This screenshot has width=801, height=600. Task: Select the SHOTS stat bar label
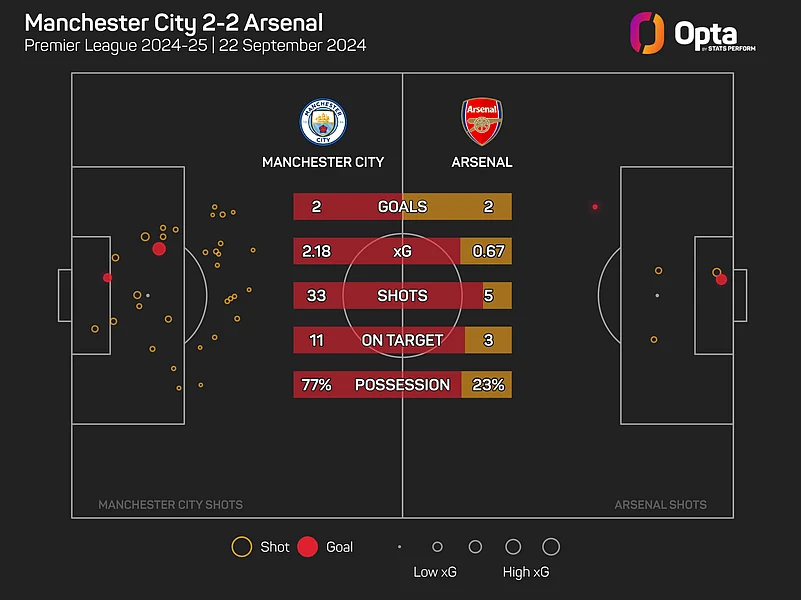402,296
